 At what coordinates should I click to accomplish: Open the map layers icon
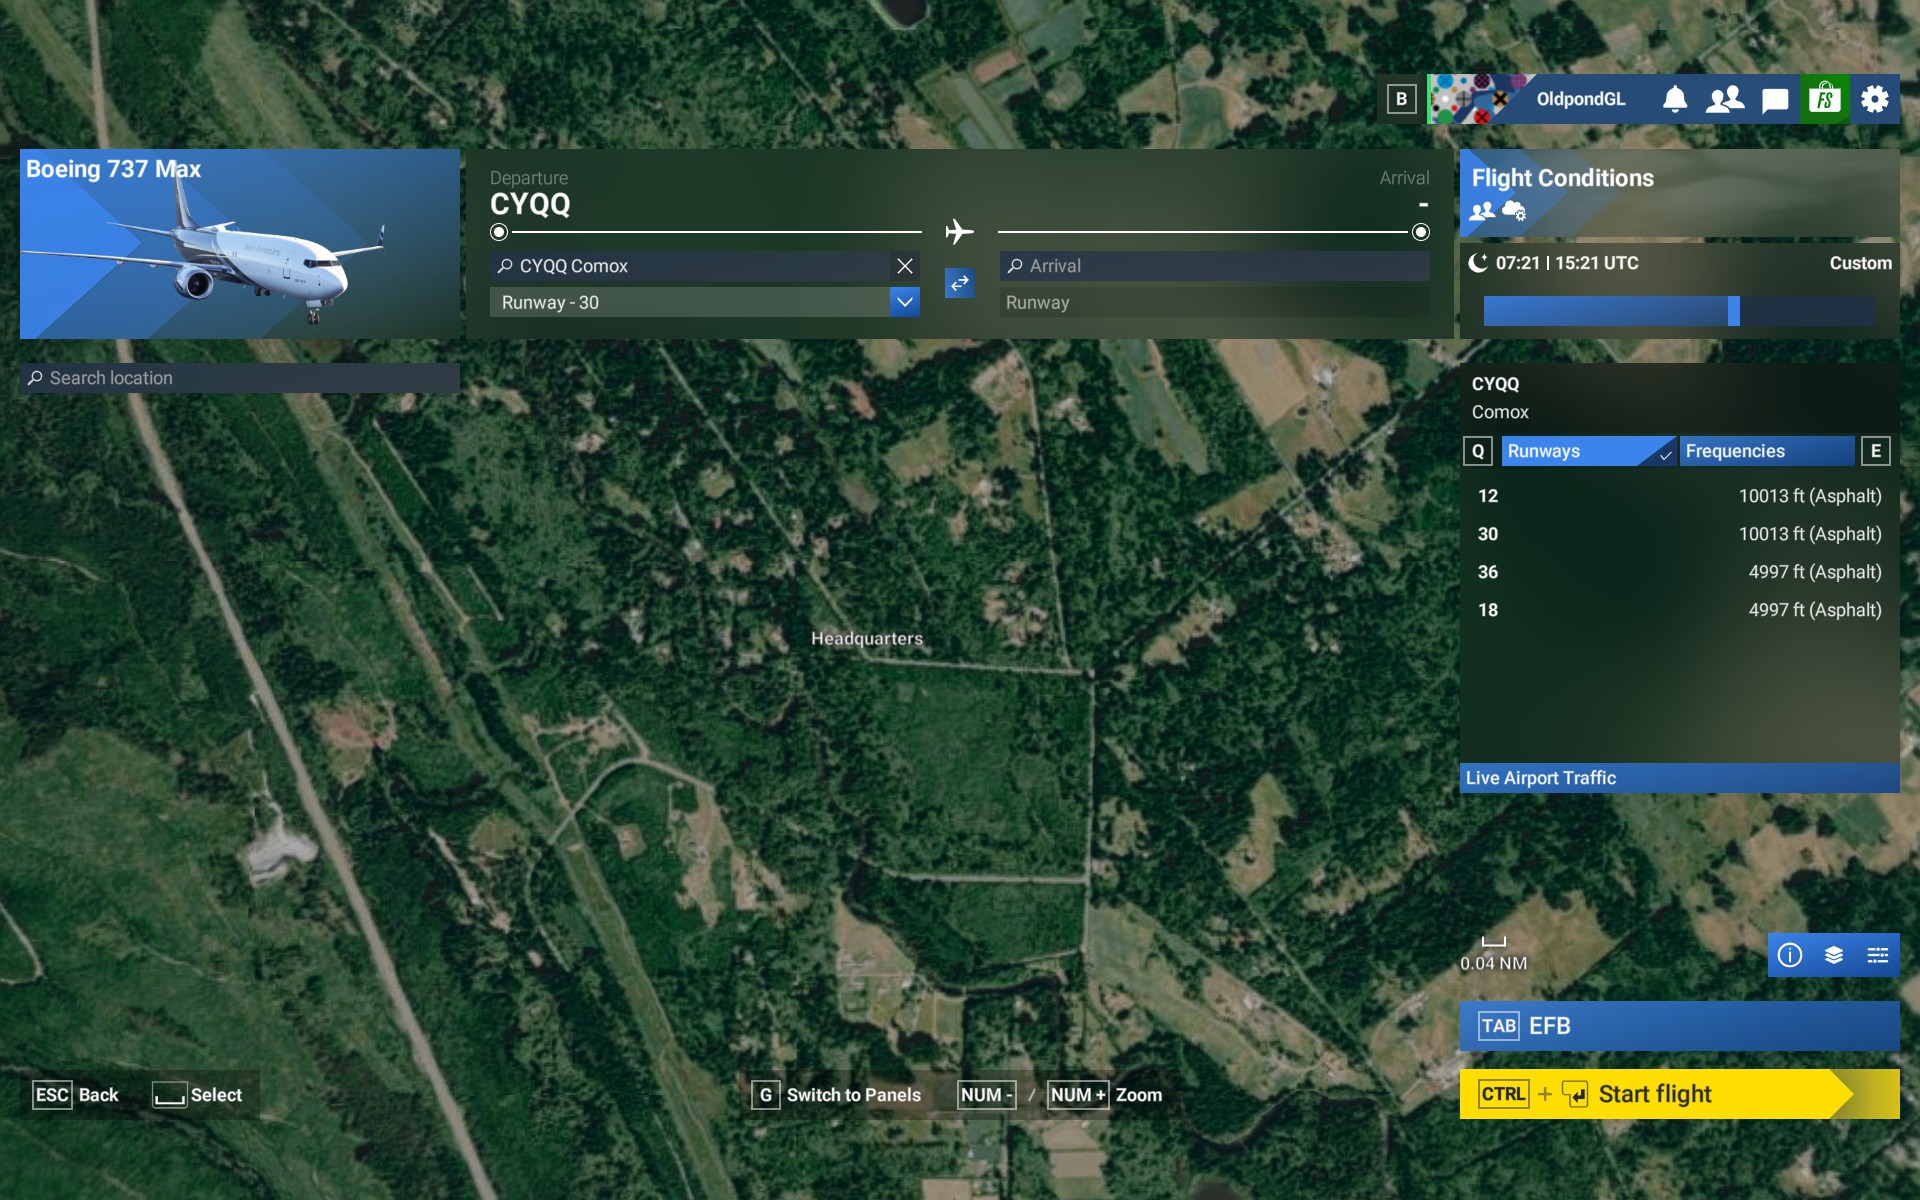pos(1834,955)
